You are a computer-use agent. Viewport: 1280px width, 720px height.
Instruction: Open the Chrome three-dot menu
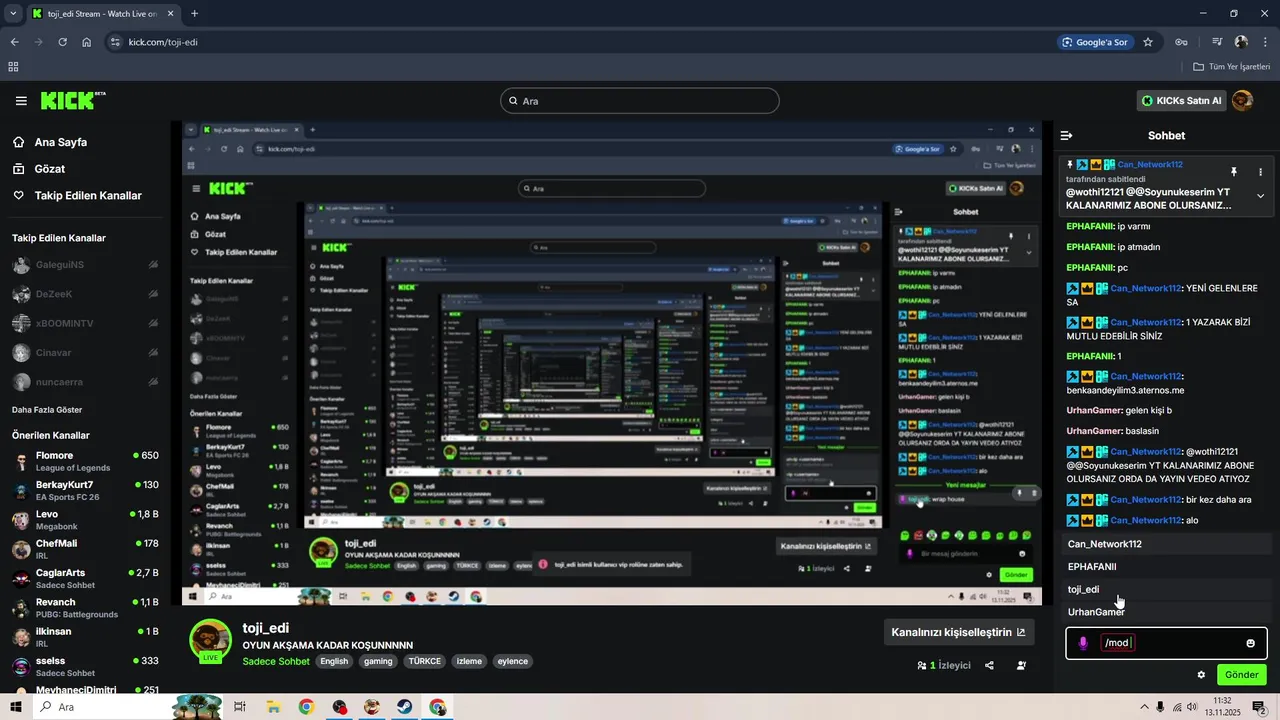click(x=1266, y=42)
